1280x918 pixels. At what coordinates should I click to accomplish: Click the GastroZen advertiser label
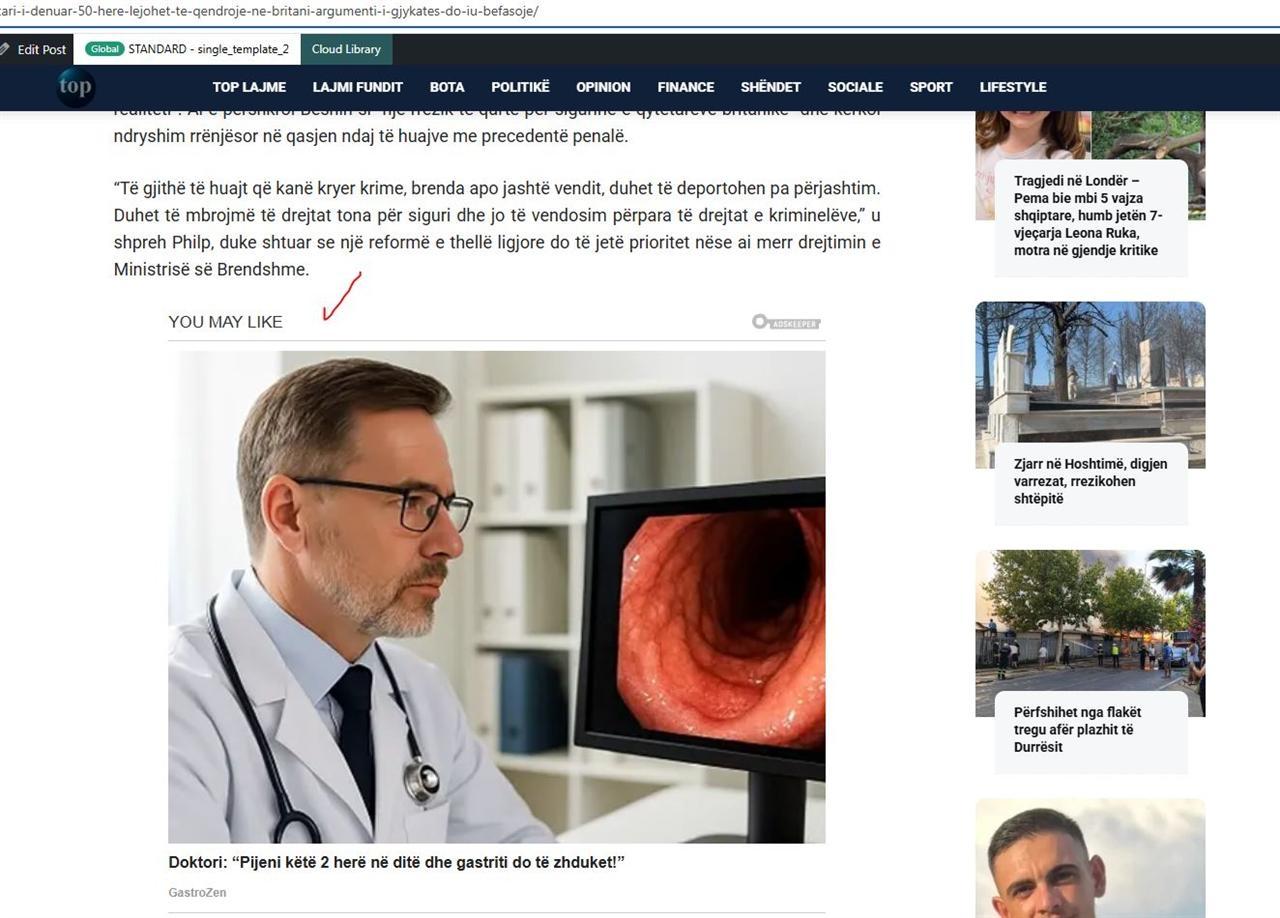click(x=197, y=892)
